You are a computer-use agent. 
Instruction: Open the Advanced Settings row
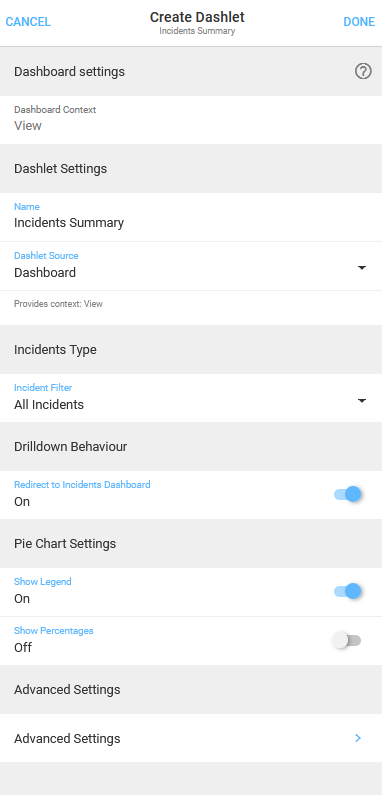click(x=191, y=738)
